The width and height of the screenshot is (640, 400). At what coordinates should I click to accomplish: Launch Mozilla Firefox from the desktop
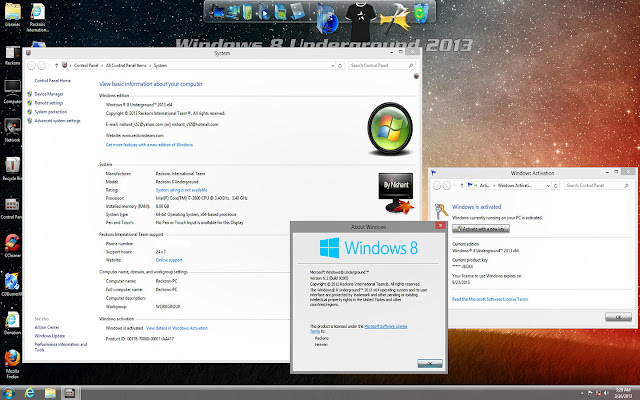coord(12,363)
